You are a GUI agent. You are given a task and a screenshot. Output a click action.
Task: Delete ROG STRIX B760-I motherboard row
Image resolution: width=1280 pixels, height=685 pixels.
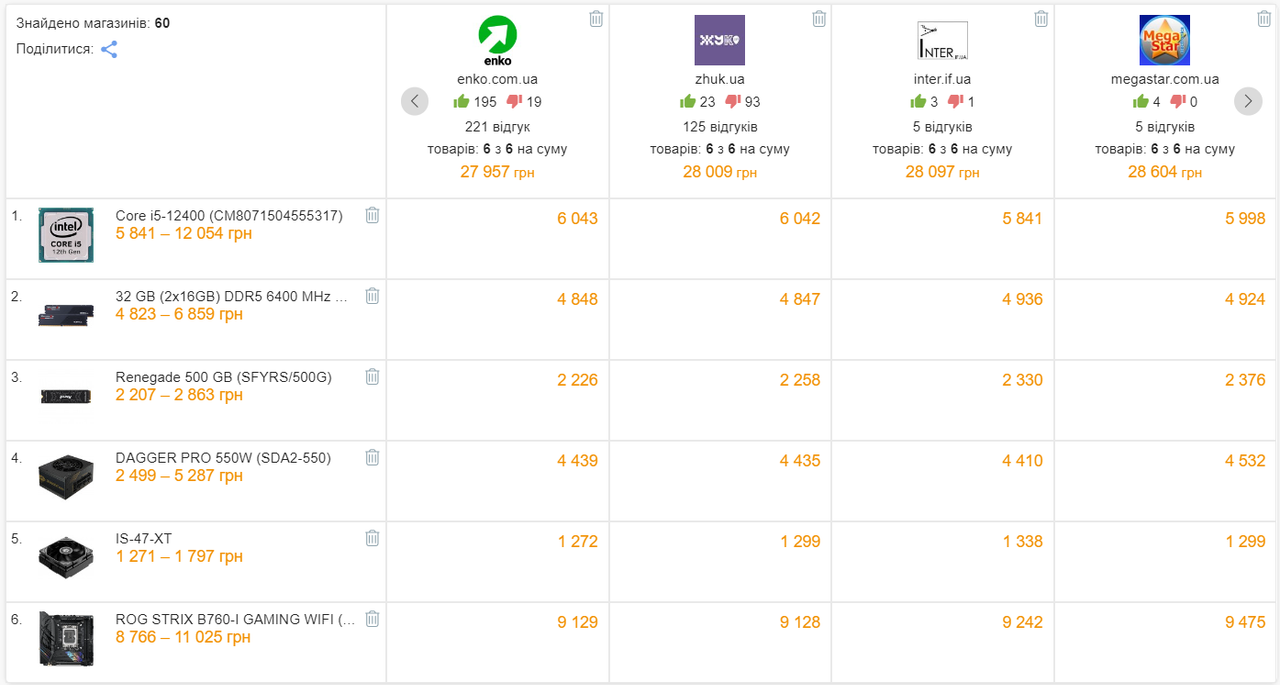[x=372, y=619]
